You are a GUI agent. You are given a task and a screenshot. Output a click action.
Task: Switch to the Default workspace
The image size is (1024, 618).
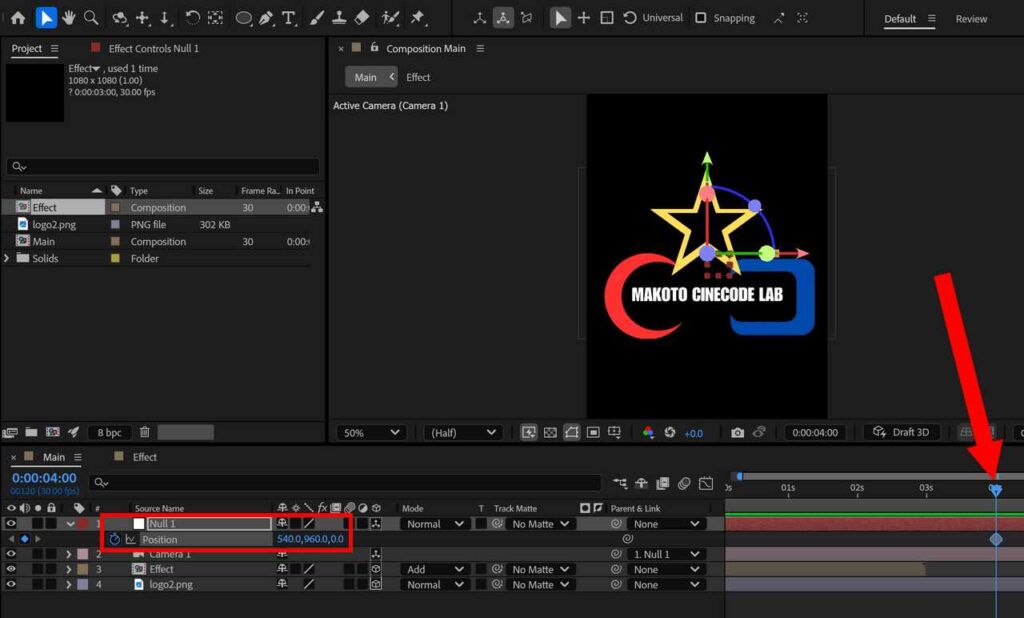[x=900, y=19]
